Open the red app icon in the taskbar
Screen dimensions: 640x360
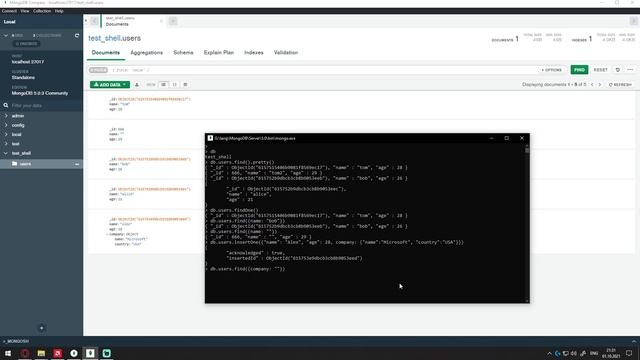click(58, 353)
